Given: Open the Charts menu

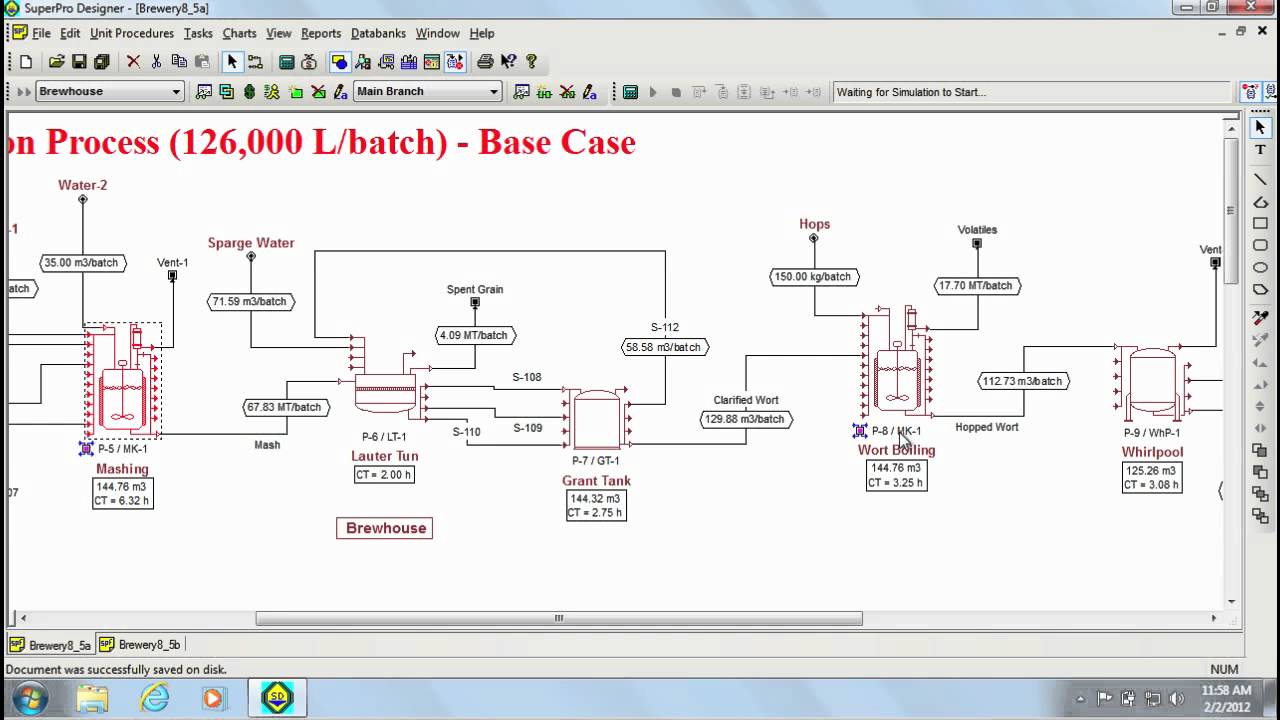Looking at the screenshot, I should pos(239,33).
